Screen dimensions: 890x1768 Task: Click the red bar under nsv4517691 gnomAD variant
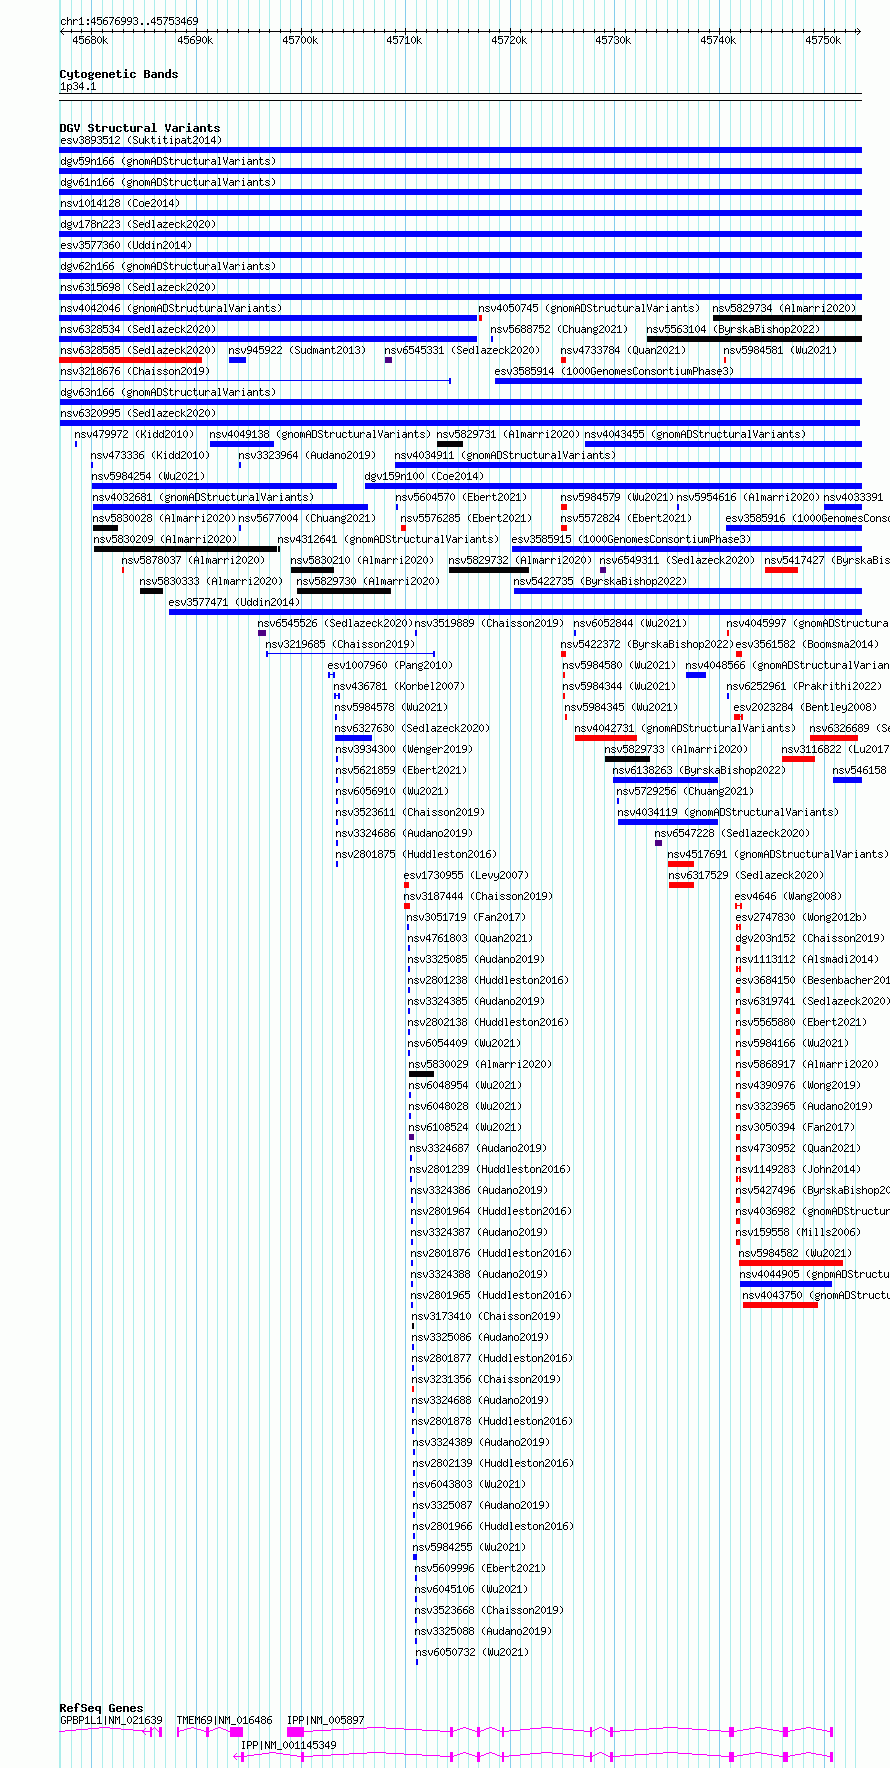coord(681,864)
